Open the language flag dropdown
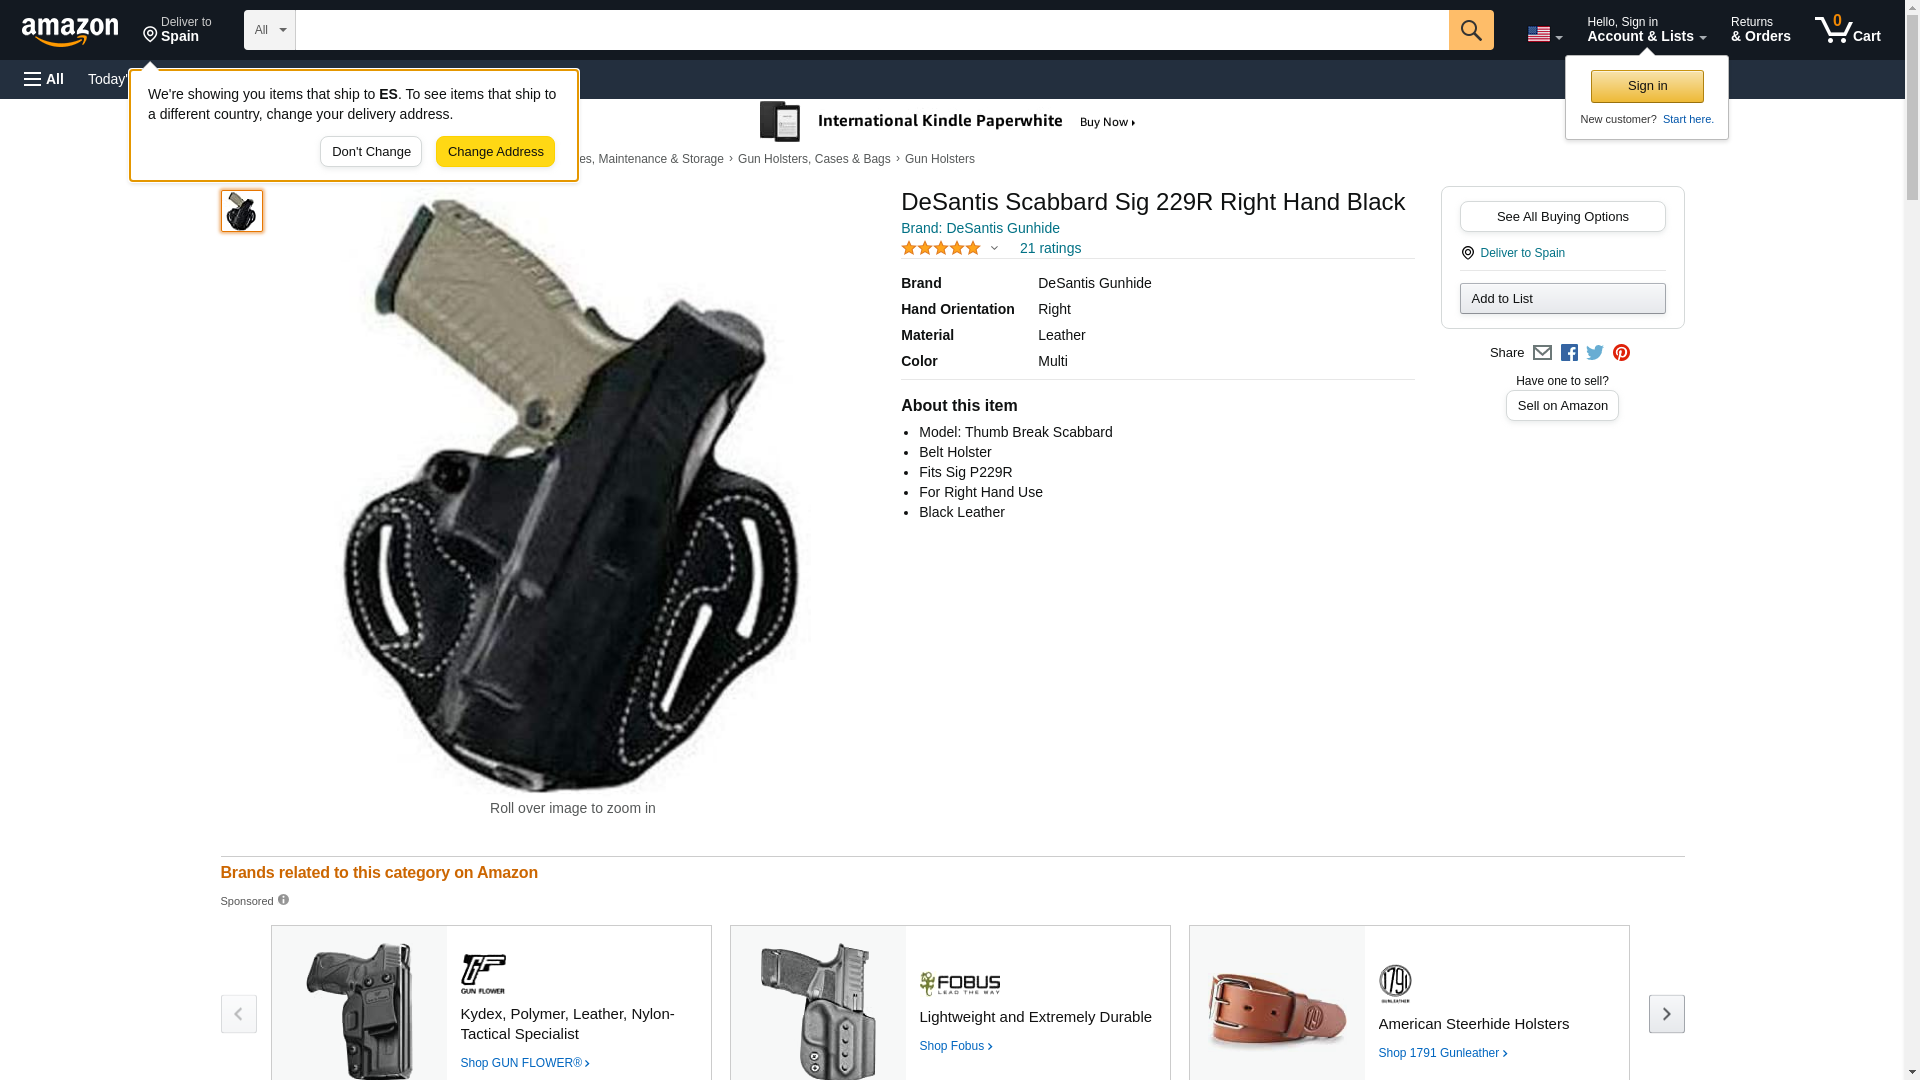This screenshot has width=1920, height=1080. 1544,35
